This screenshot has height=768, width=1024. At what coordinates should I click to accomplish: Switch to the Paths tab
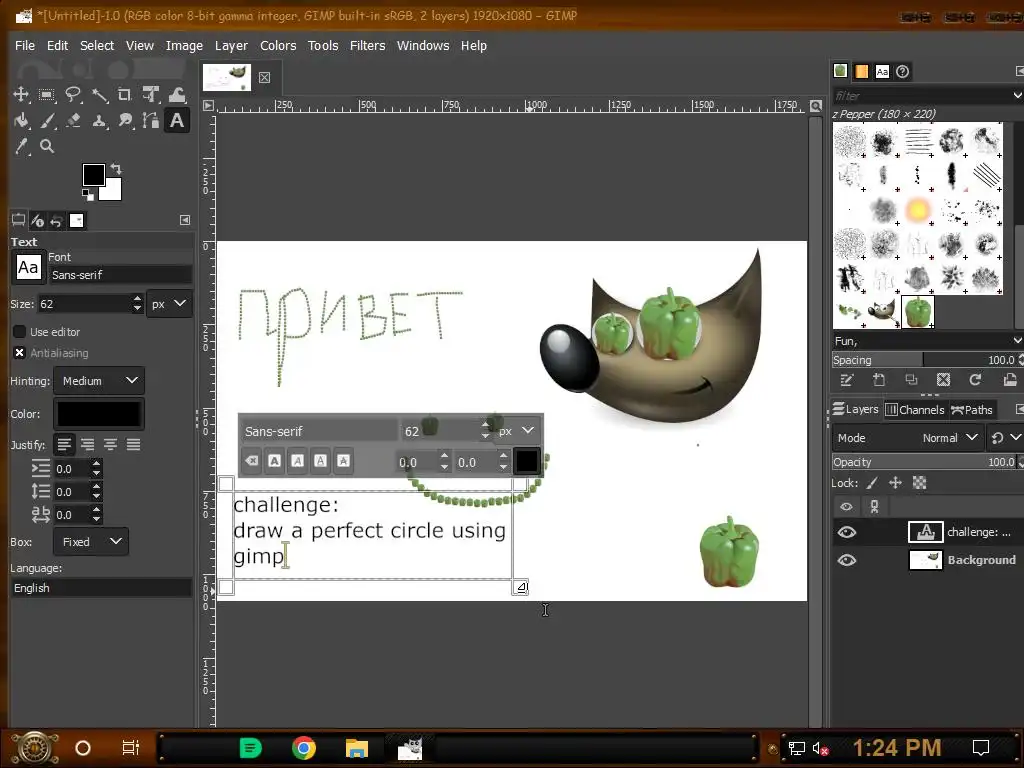coord(972,409)
